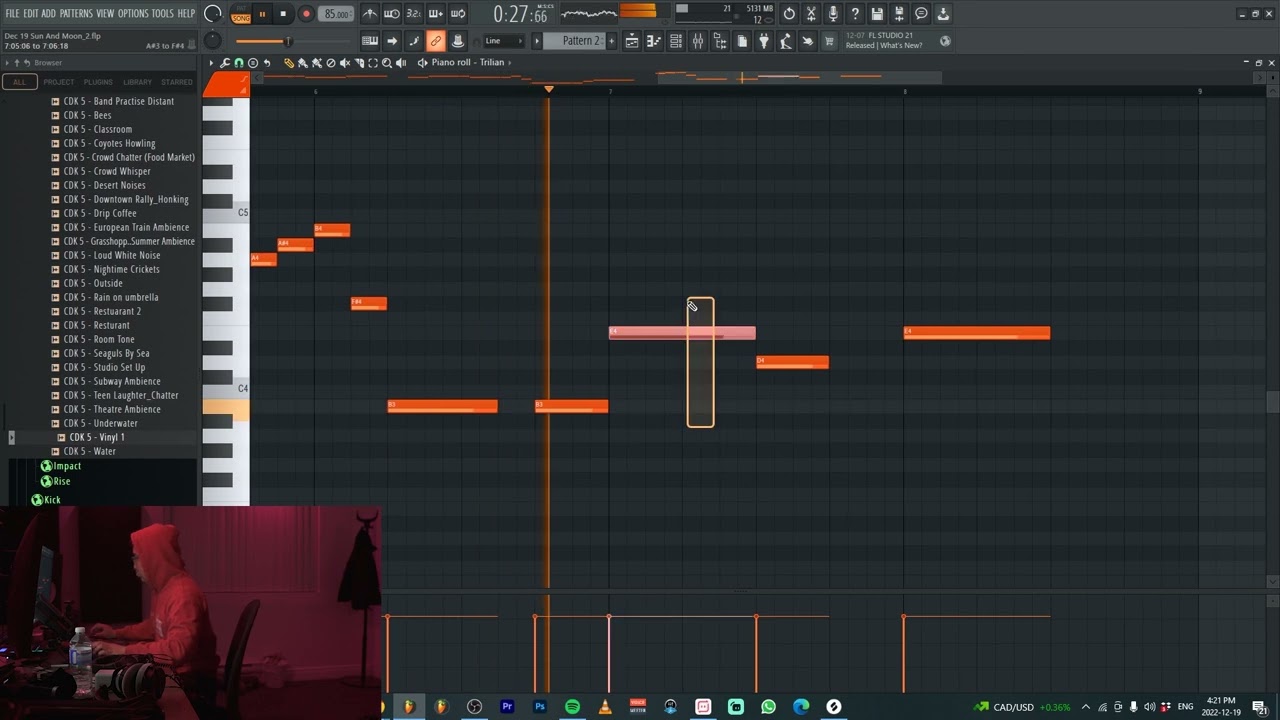Open the plugin picker plug icon

click(x=763, y=41)
